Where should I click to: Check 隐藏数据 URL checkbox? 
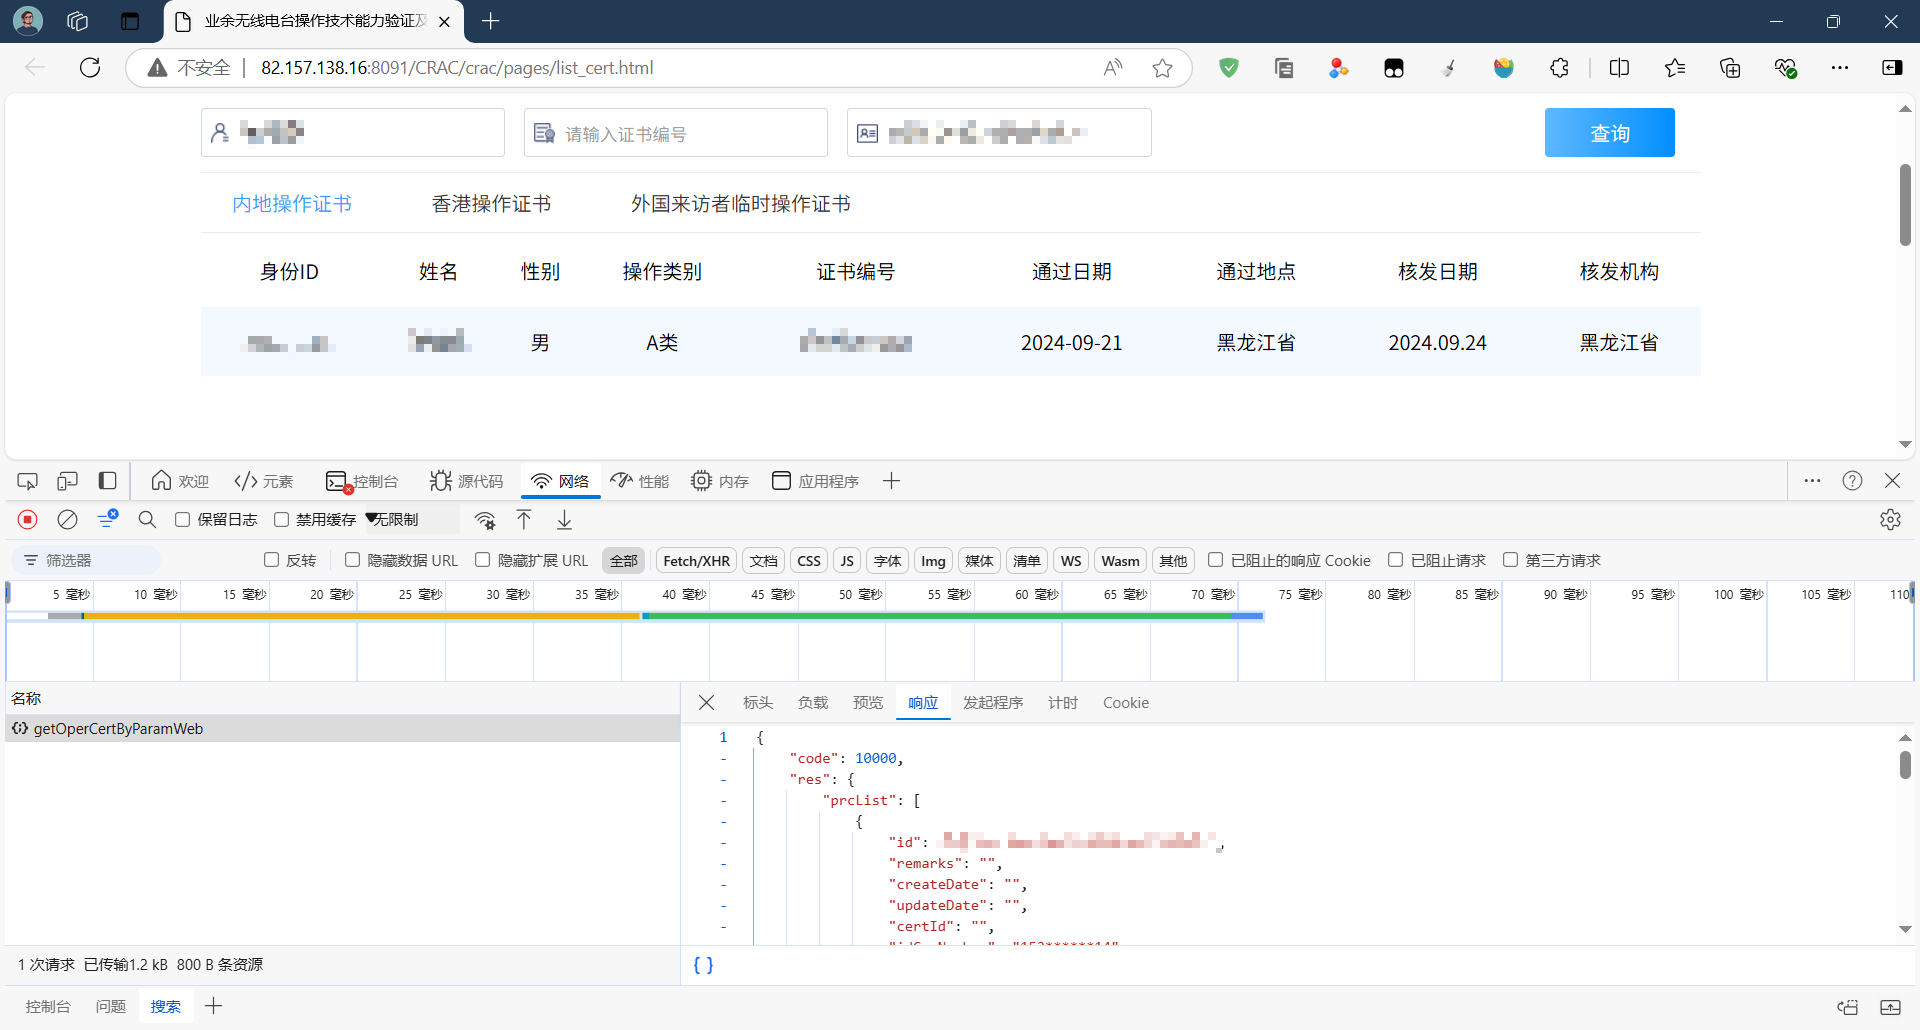click(x=352, y=560)
